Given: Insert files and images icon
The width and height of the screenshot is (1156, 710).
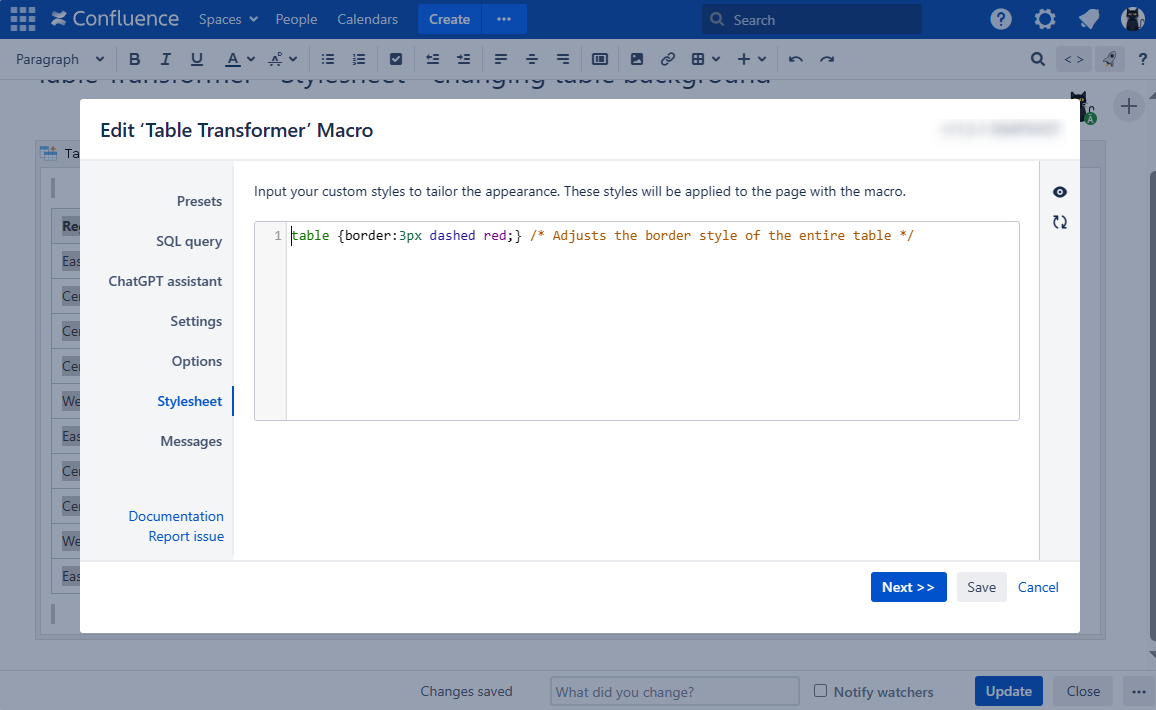Looking at the screenshot, I should click(637, 59).
